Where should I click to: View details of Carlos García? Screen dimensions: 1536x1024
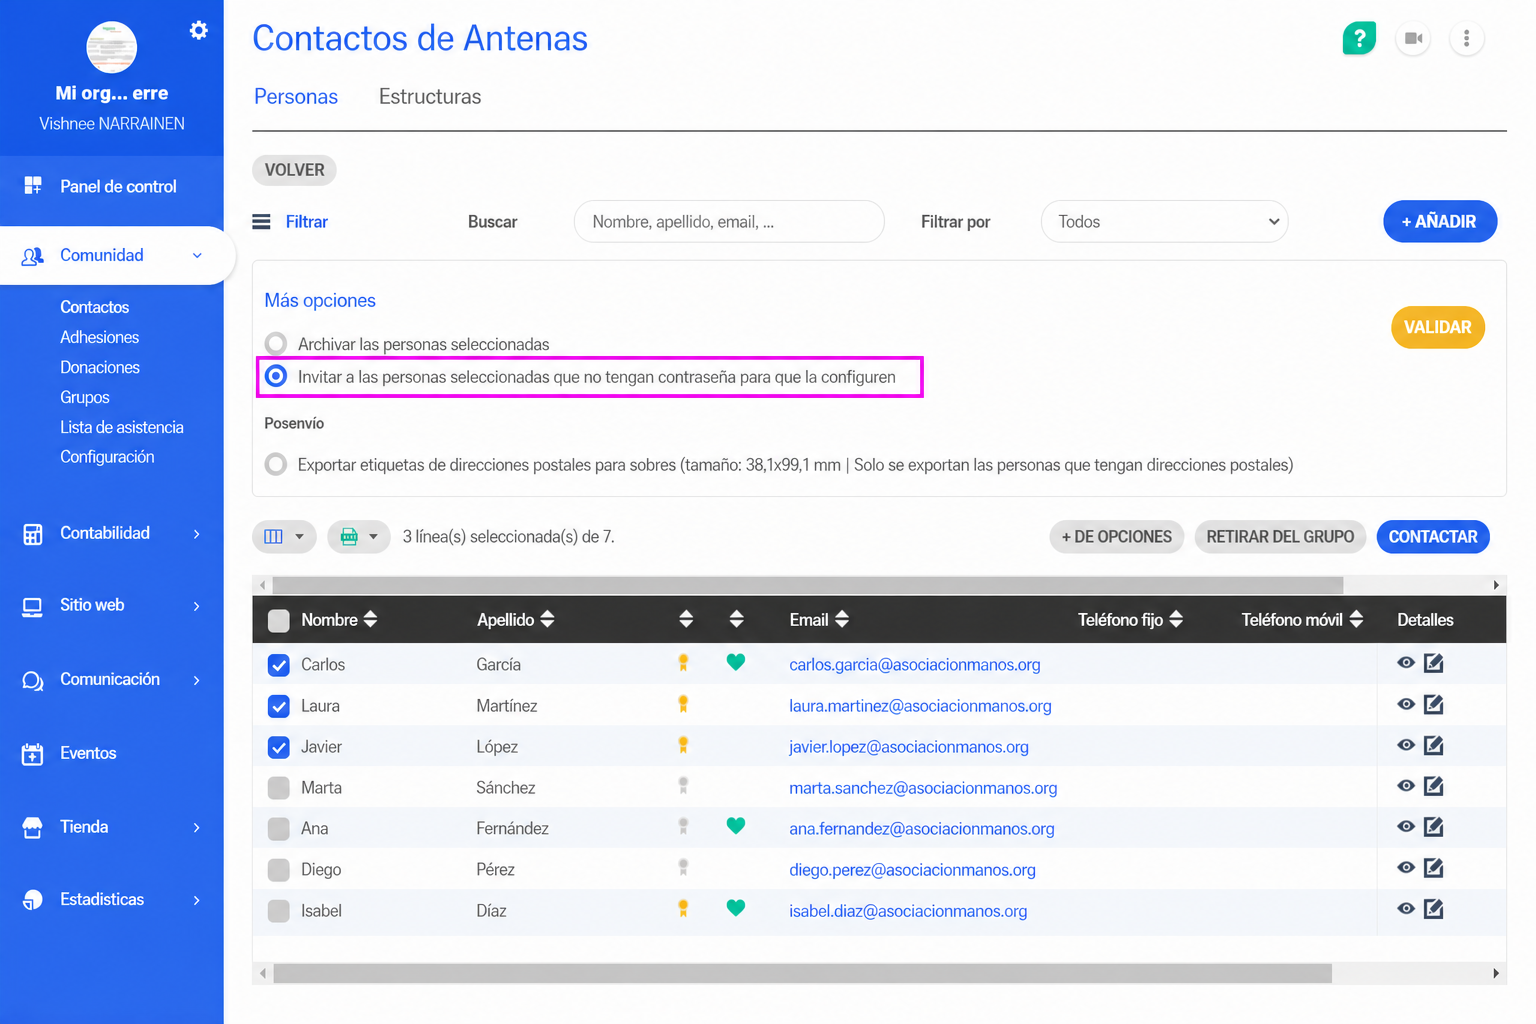click(1406, 663)
